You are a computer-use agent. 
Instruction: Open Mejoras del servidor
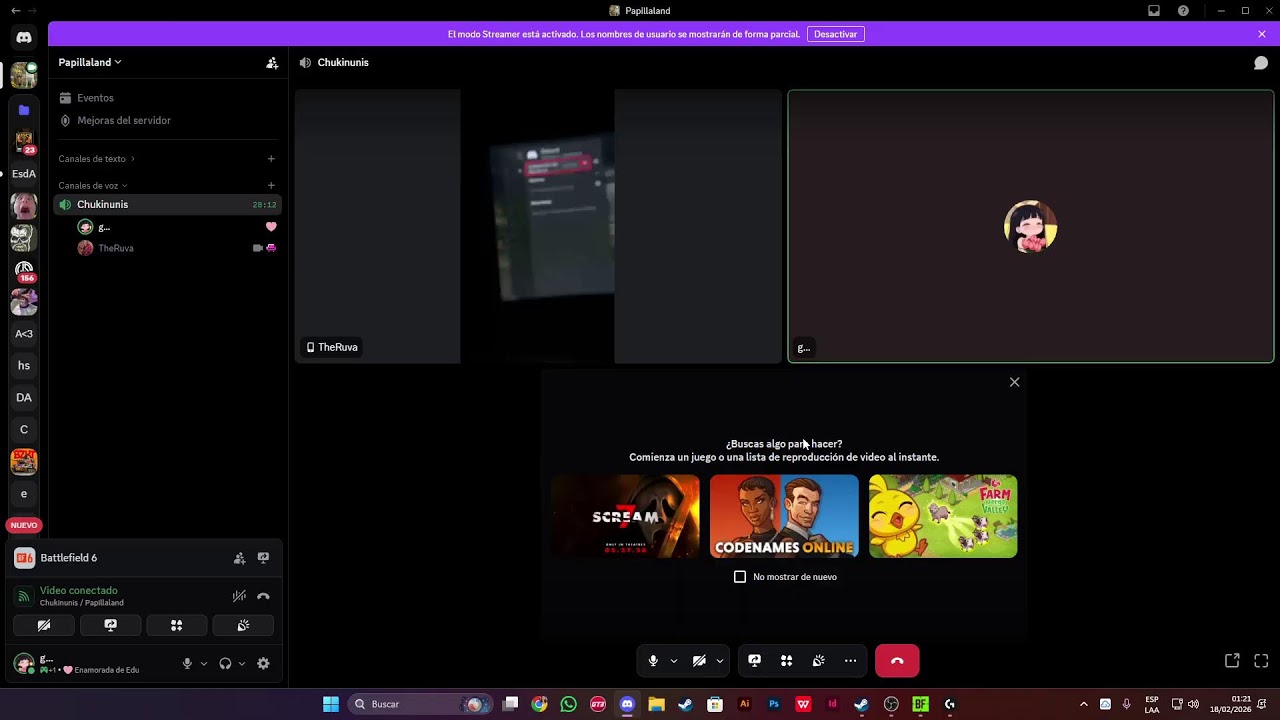tap(166, 120)
